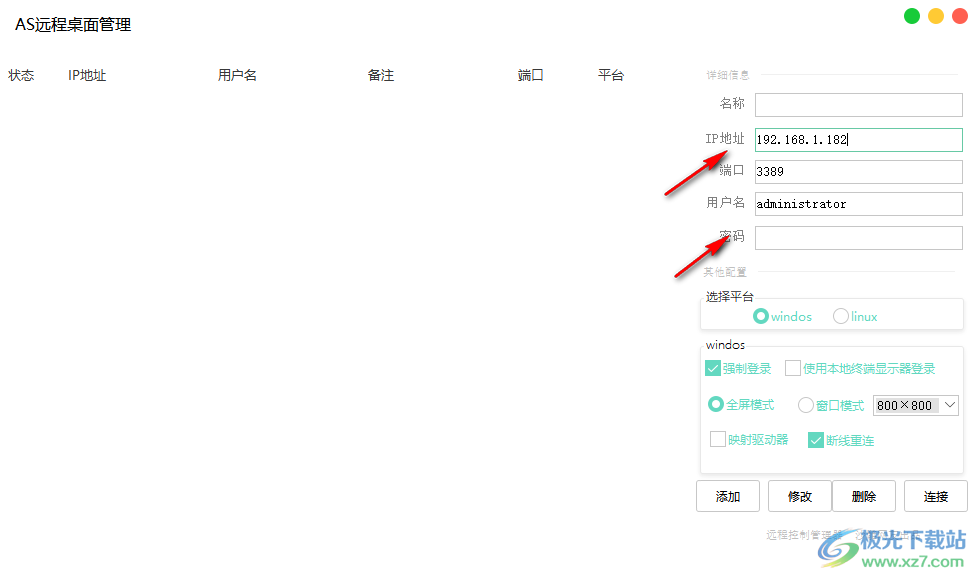Click the 状态 column header
Image resolution: width=977 pixels, height=578 pixels.
(x=21, y=75)
